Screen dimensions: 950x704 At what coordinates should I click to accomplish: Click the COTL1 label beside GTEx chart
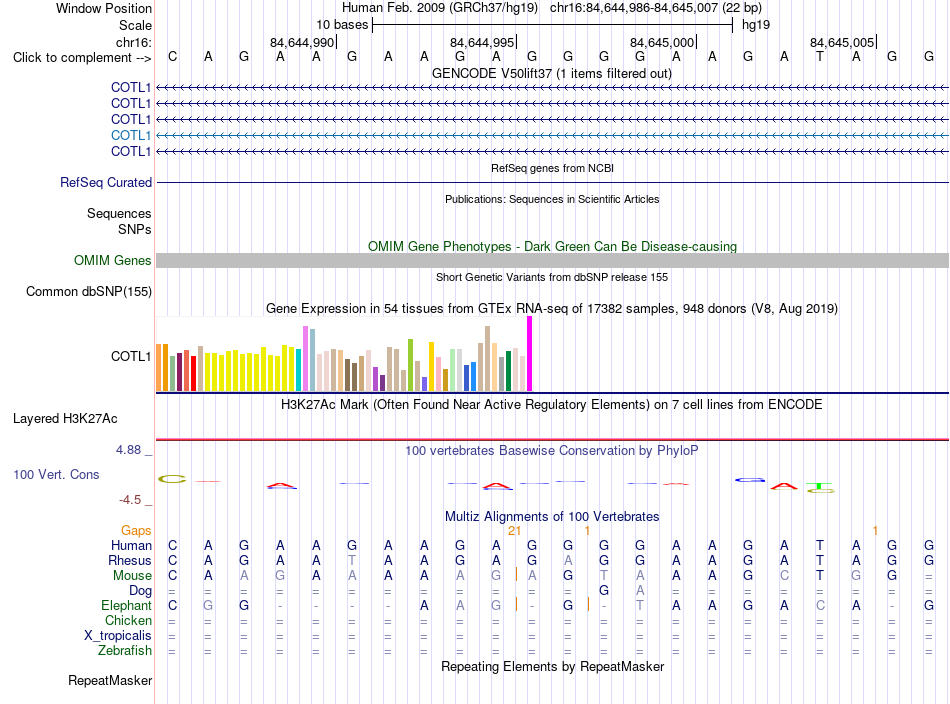tap(131, 356)
